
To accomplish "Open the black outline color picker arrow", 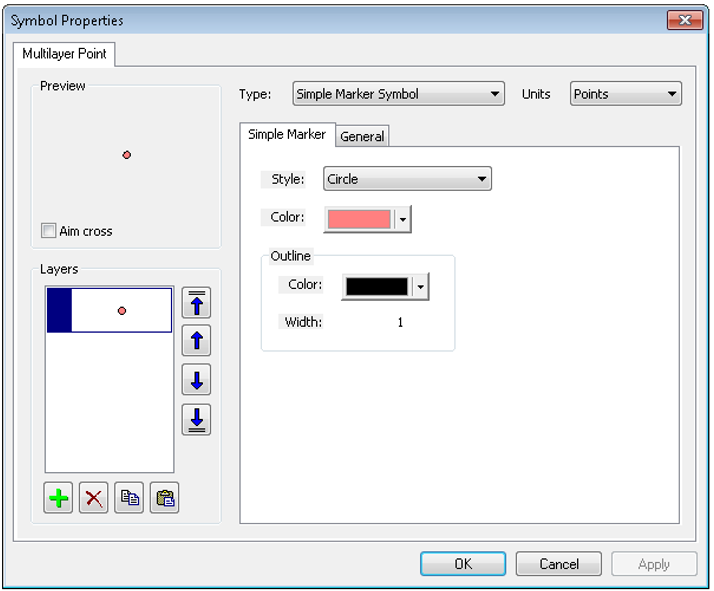I will coord(421,287).
